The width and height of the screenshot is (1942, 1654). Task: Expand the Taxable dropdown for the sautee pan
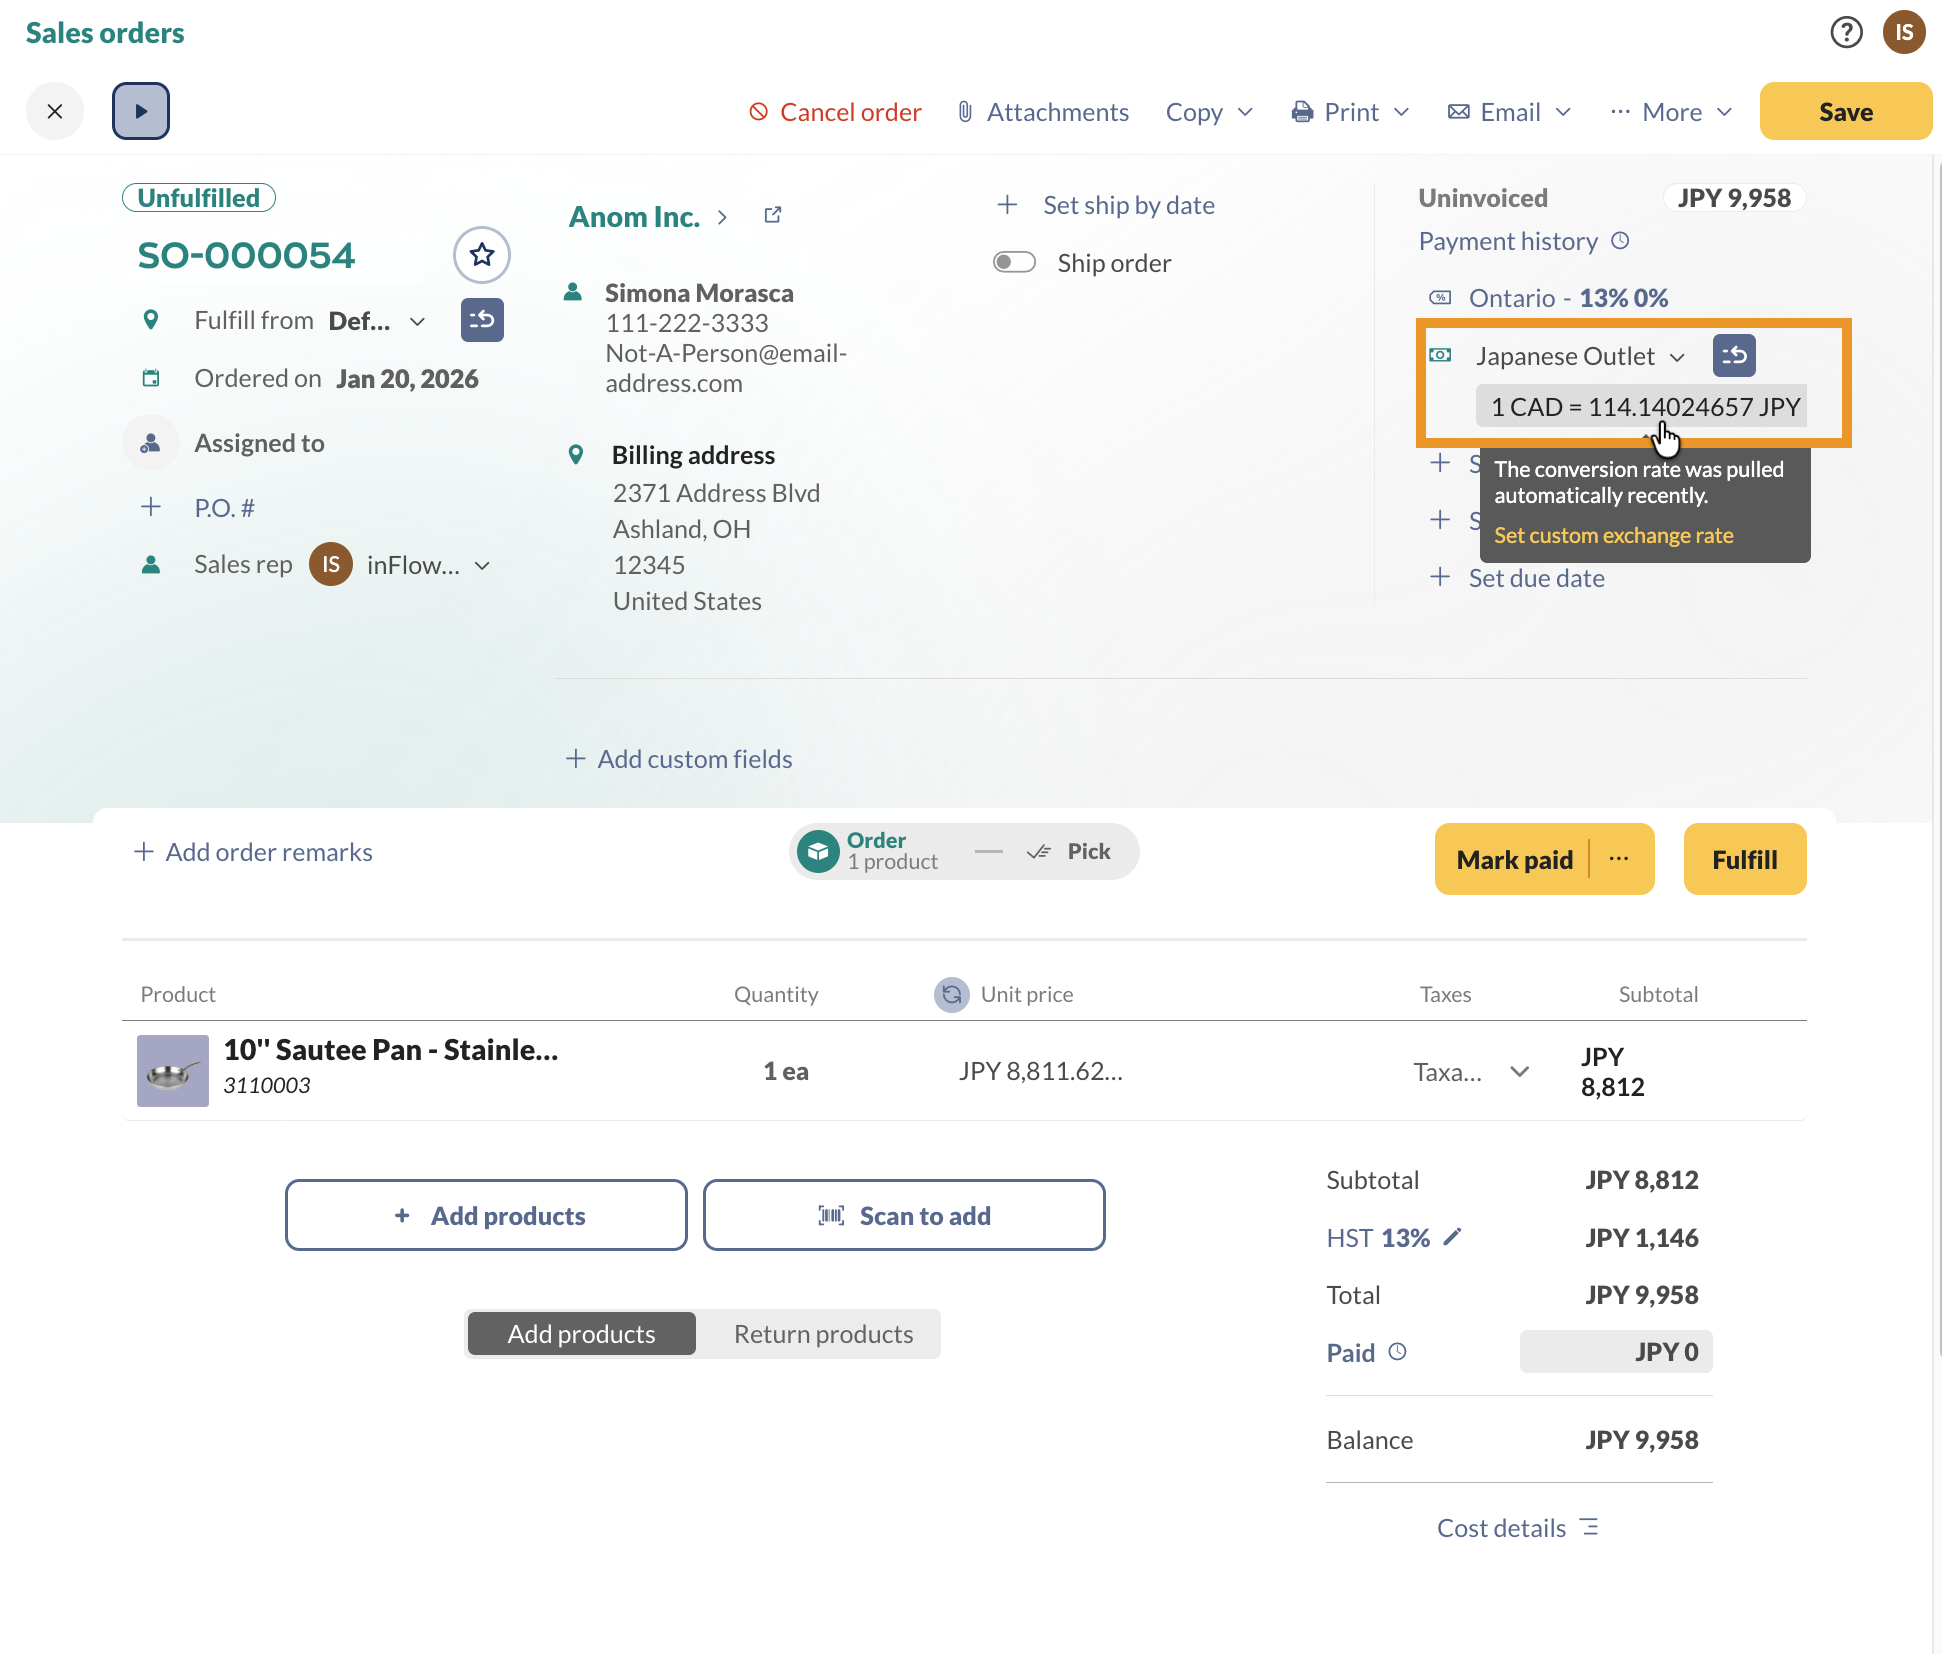[1520, 1071]
